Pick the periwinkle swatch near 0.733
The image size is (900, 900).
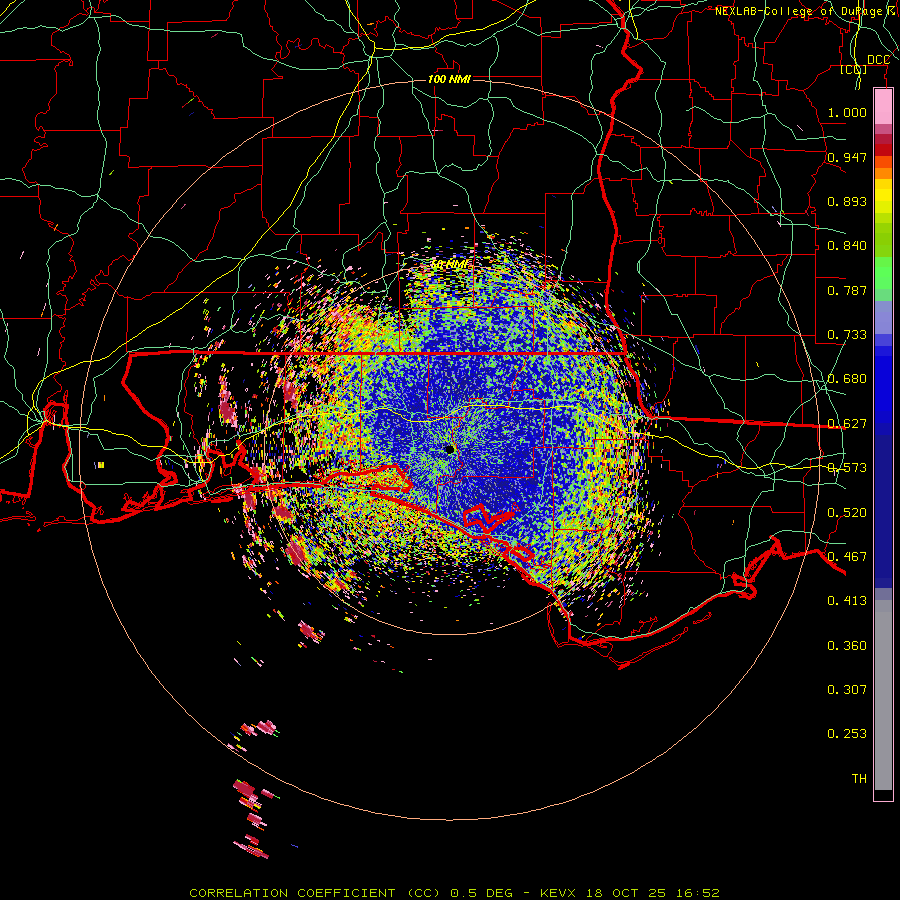tap(883, 317)
